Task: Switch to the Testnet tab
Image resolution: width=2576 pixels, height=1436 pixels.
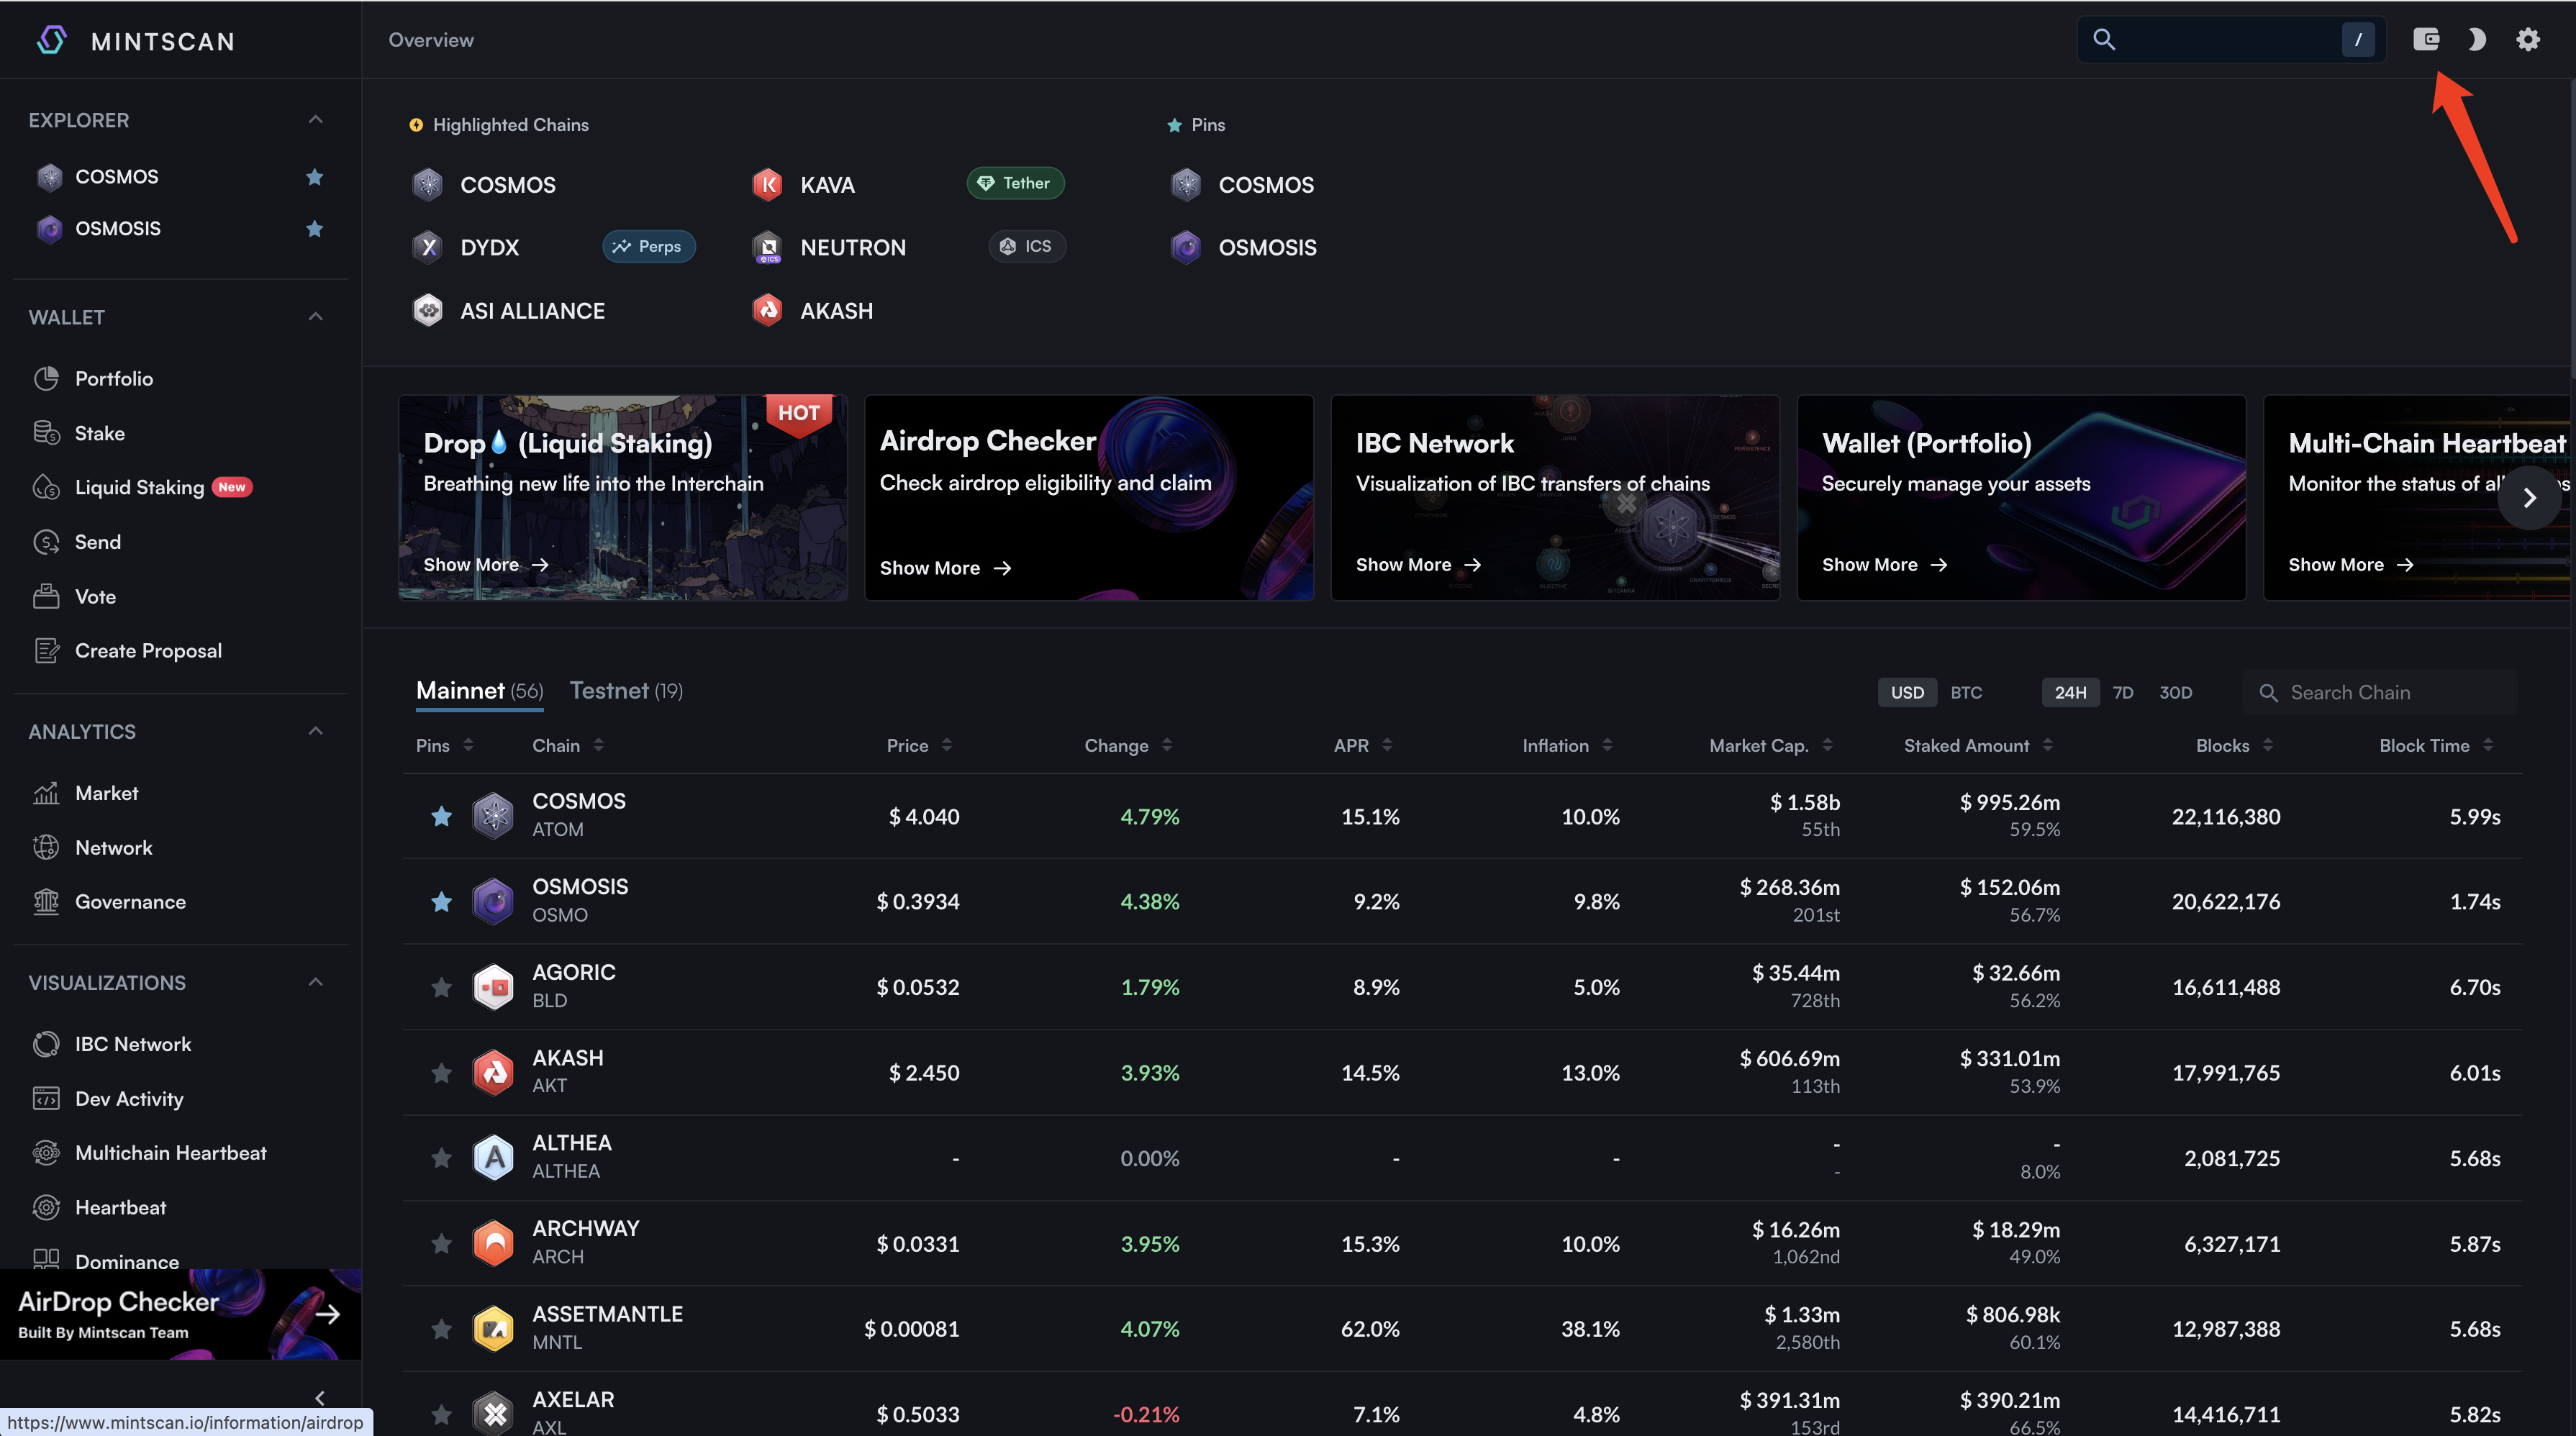Action: 625,691
